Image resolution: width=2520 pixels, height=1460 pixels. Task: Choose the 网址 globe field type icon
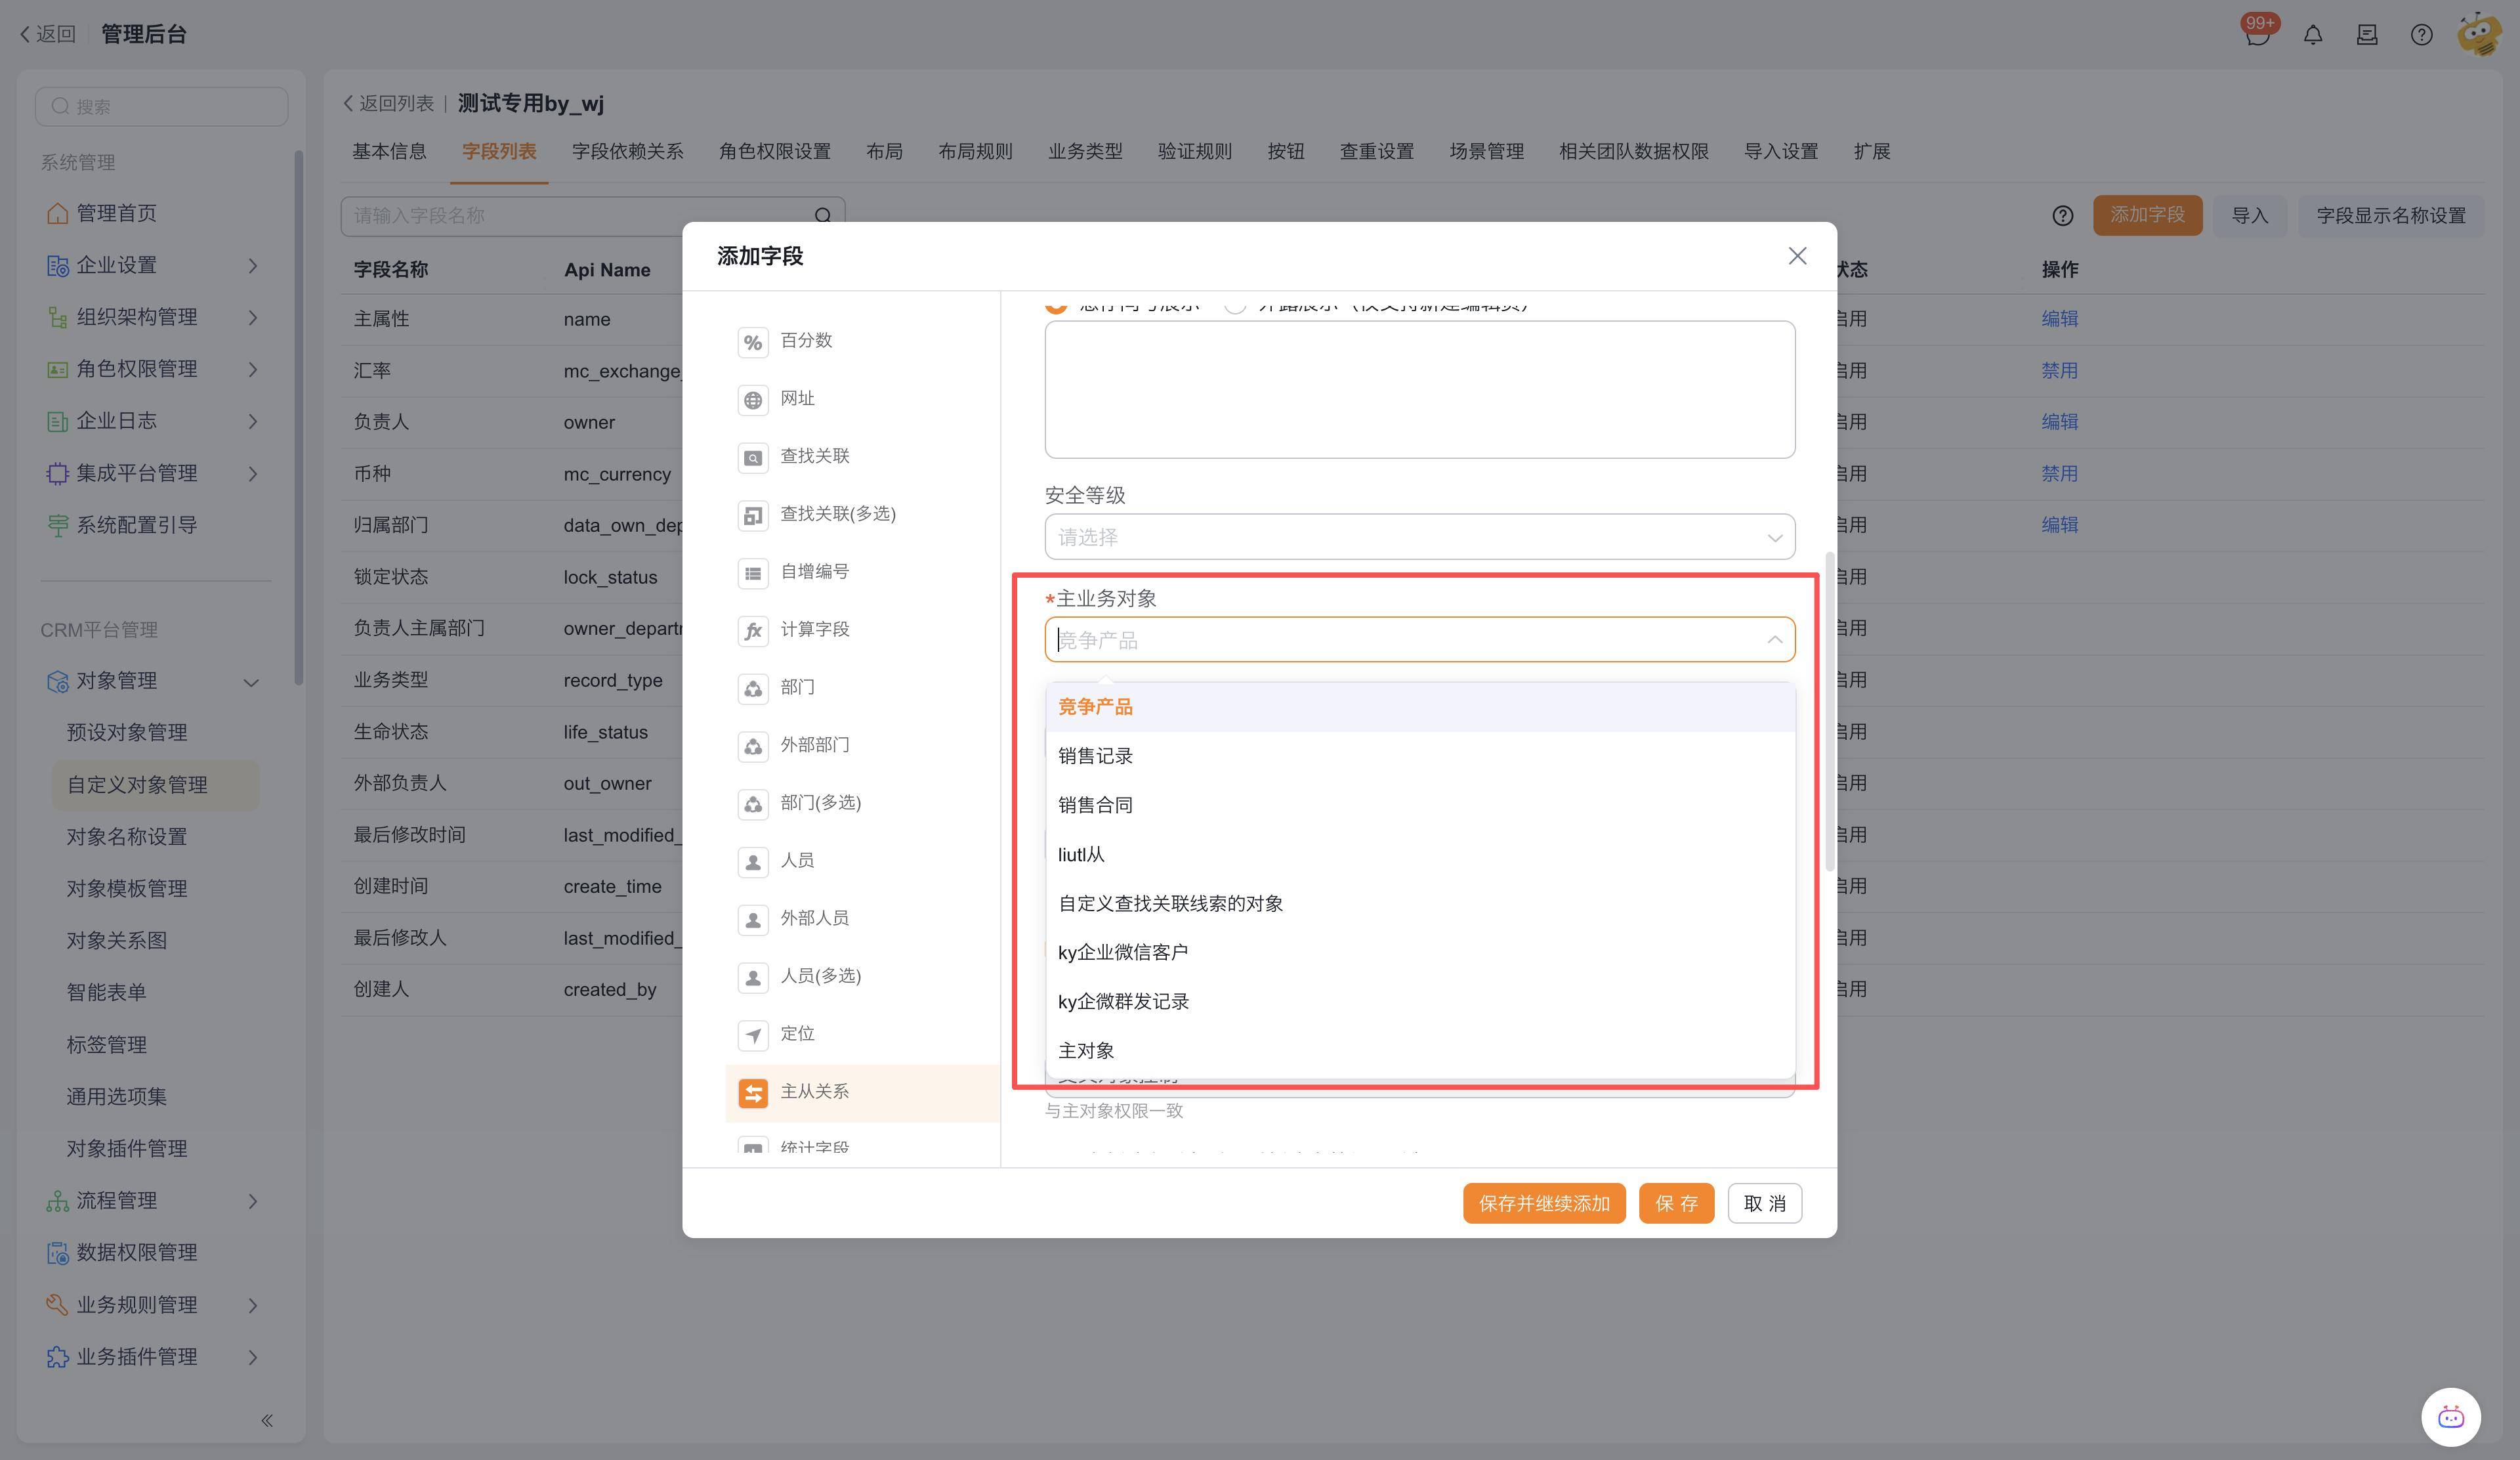pyautogui.click(x=753, y=400)
